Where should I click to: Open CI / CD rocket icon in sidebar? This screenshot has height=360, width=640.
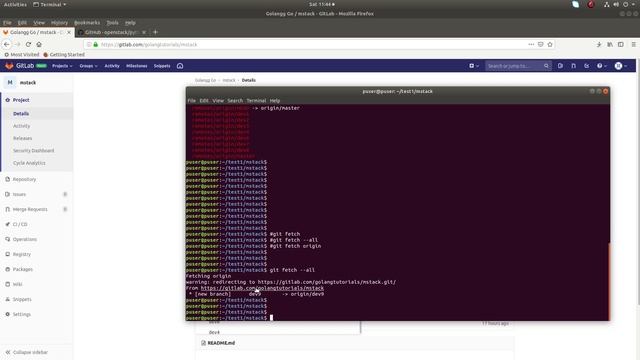point(7,224)
